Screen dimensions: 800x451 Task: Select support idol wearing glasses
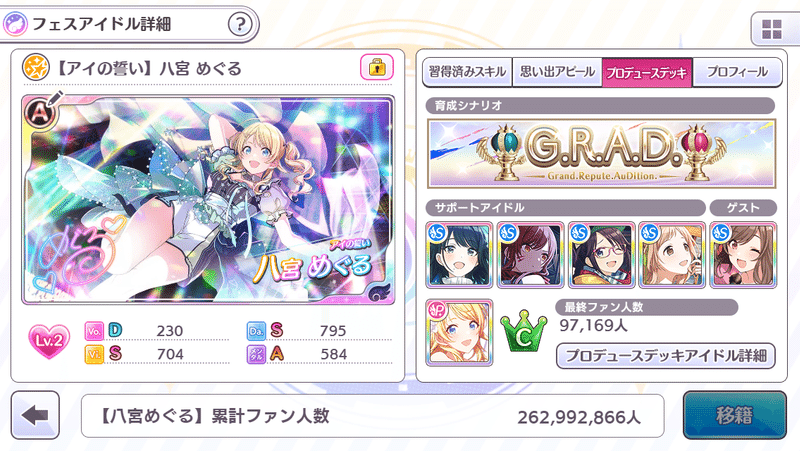point(602,255)
